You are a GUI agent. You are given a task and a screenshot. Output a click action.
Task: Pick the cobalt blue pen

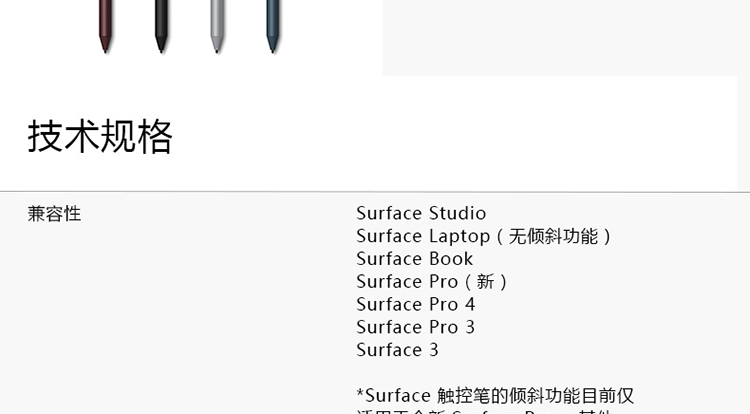coord(272,26)
